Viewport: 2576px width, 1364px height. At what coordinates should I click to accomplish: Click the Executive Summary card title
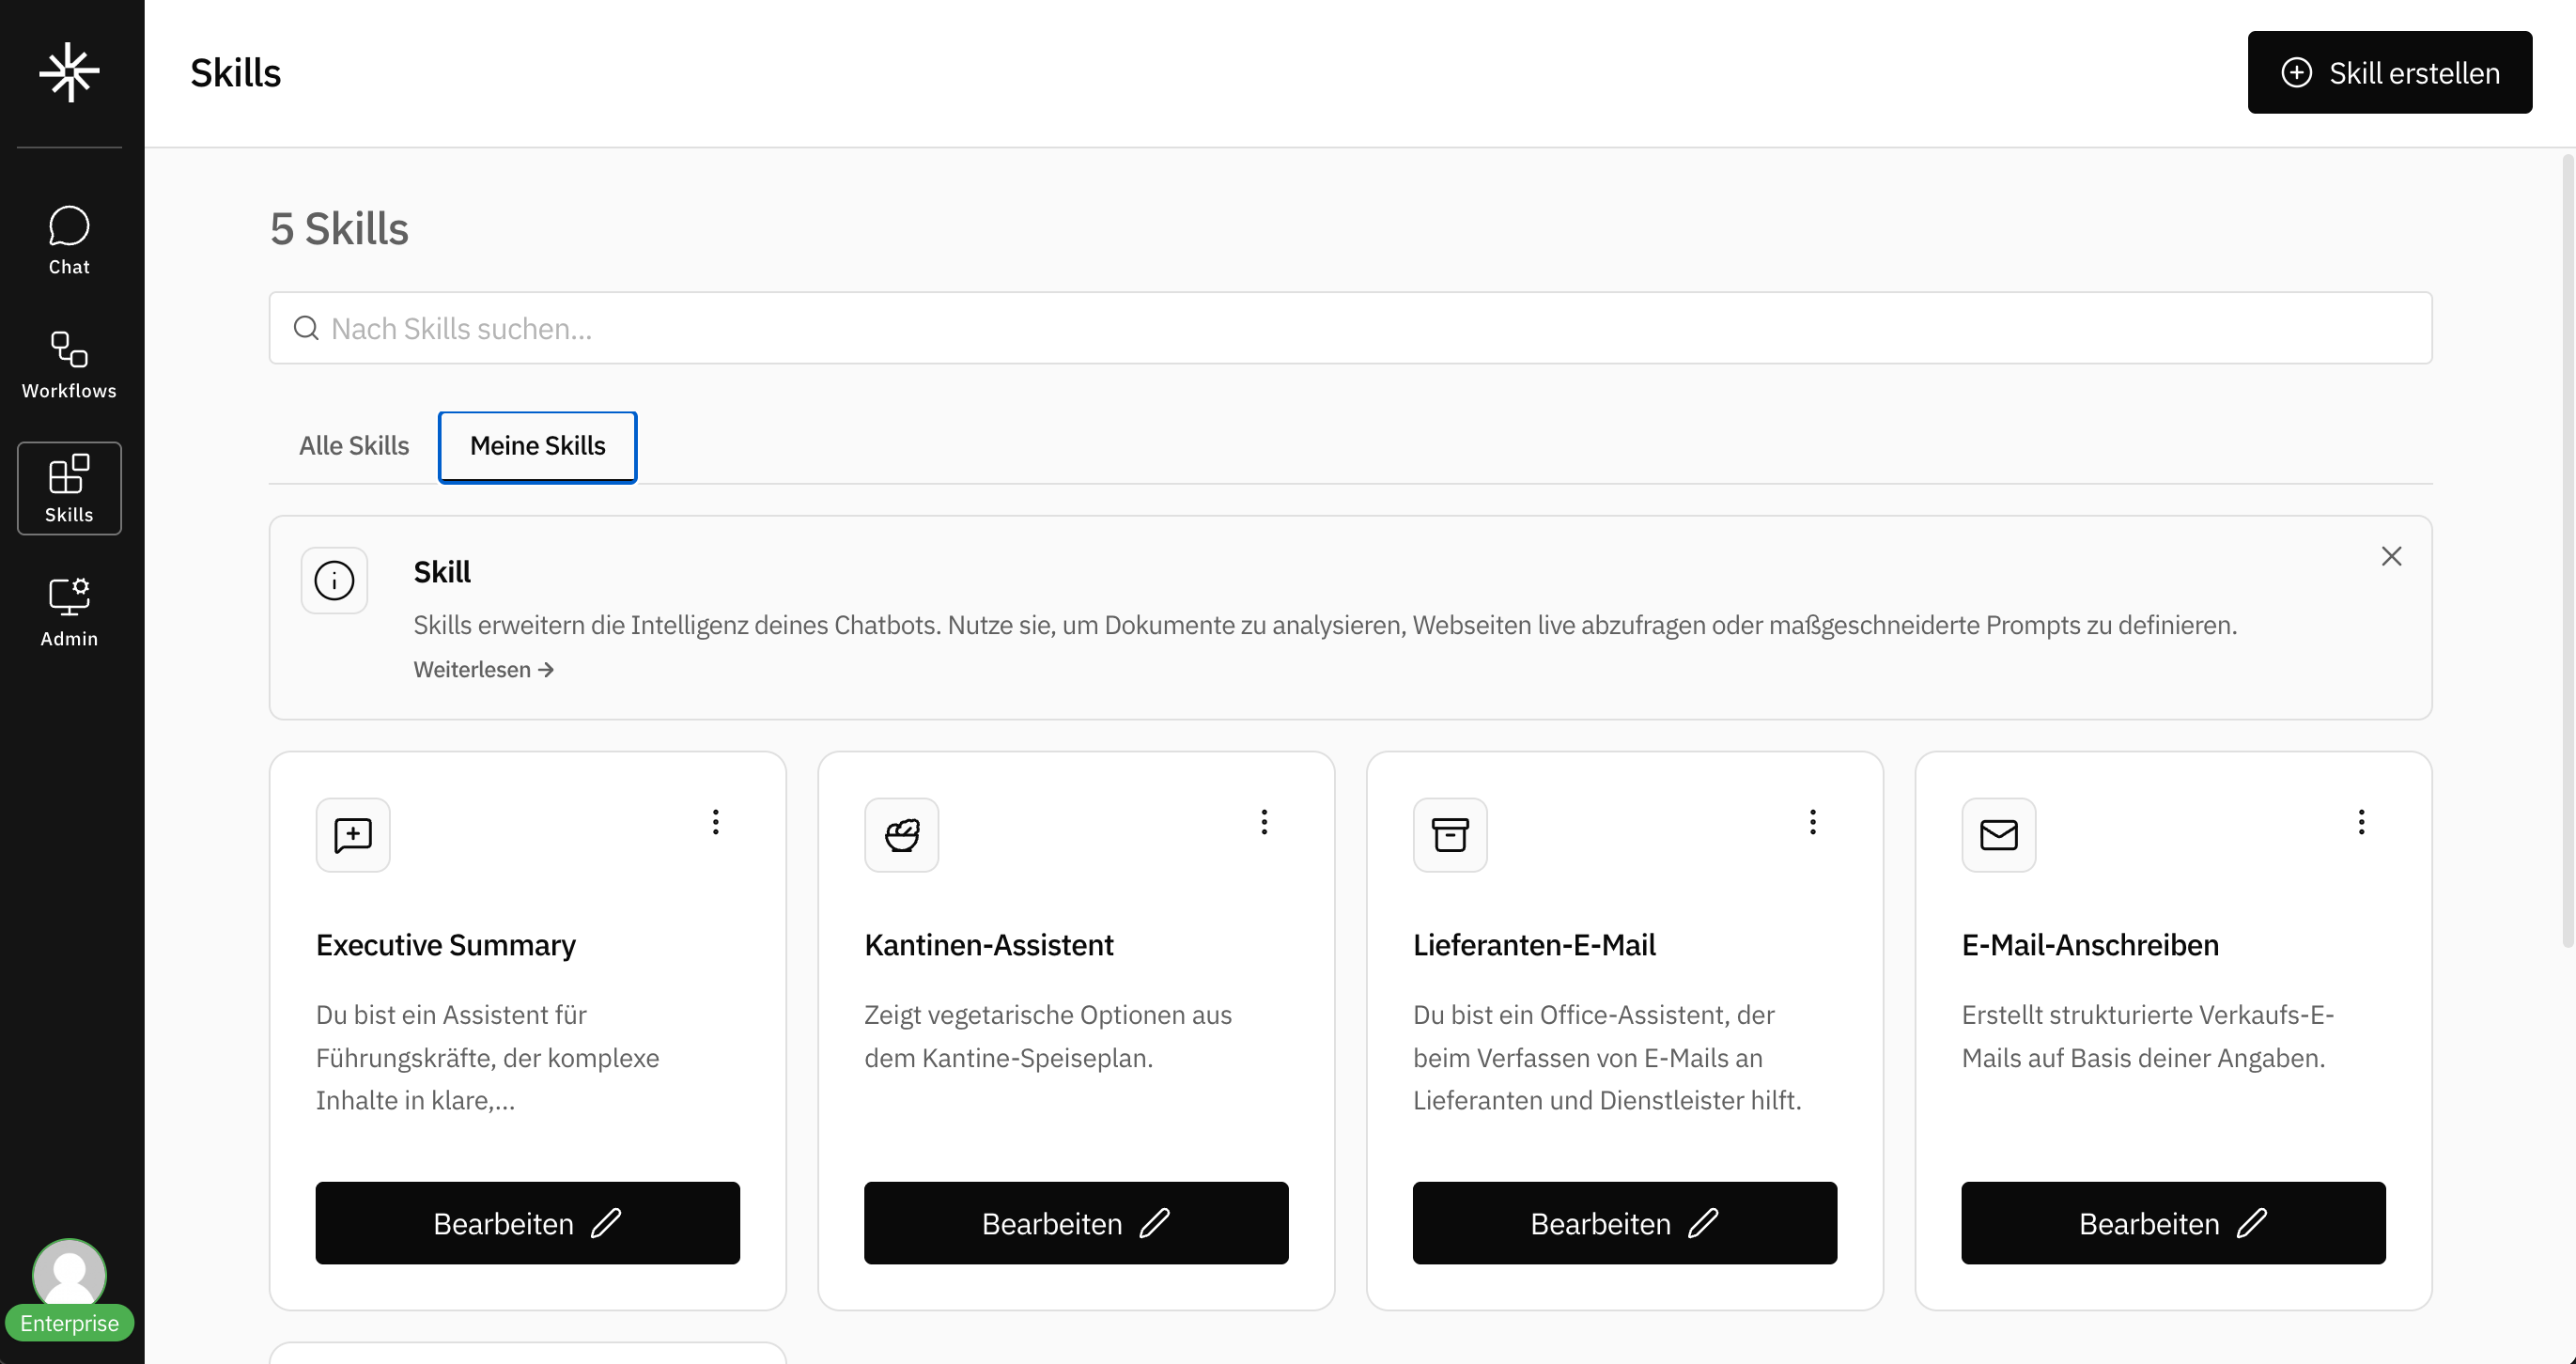[446, 945]
